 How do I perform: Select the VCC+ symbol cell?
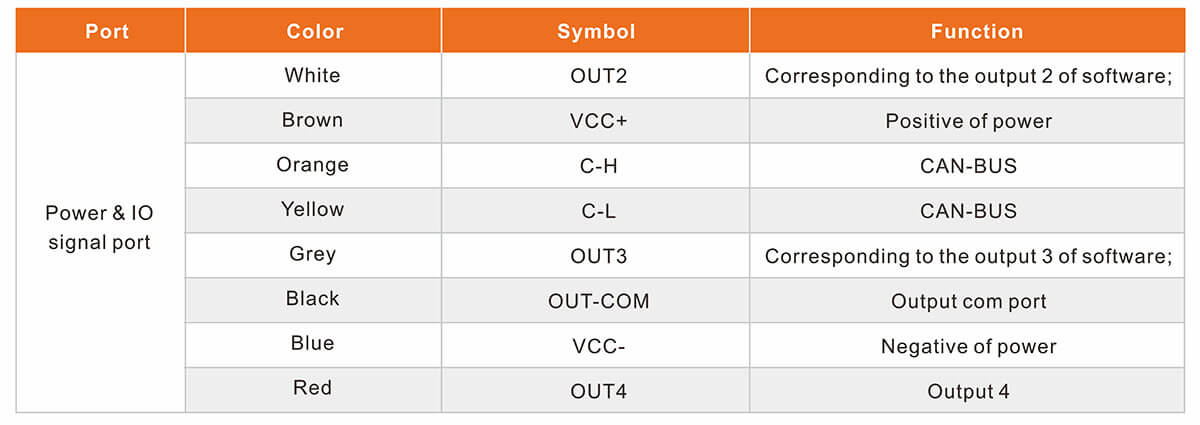598,121
